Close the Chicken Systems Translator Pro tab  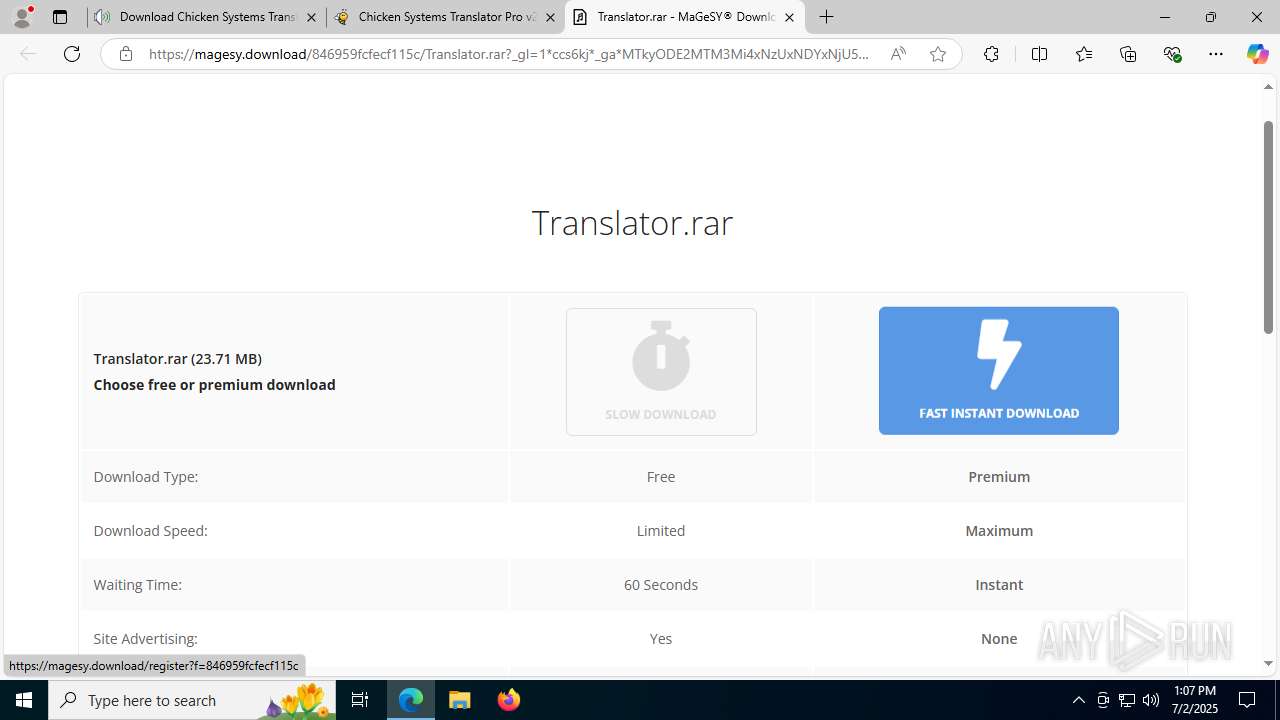(x=550, y=17)
